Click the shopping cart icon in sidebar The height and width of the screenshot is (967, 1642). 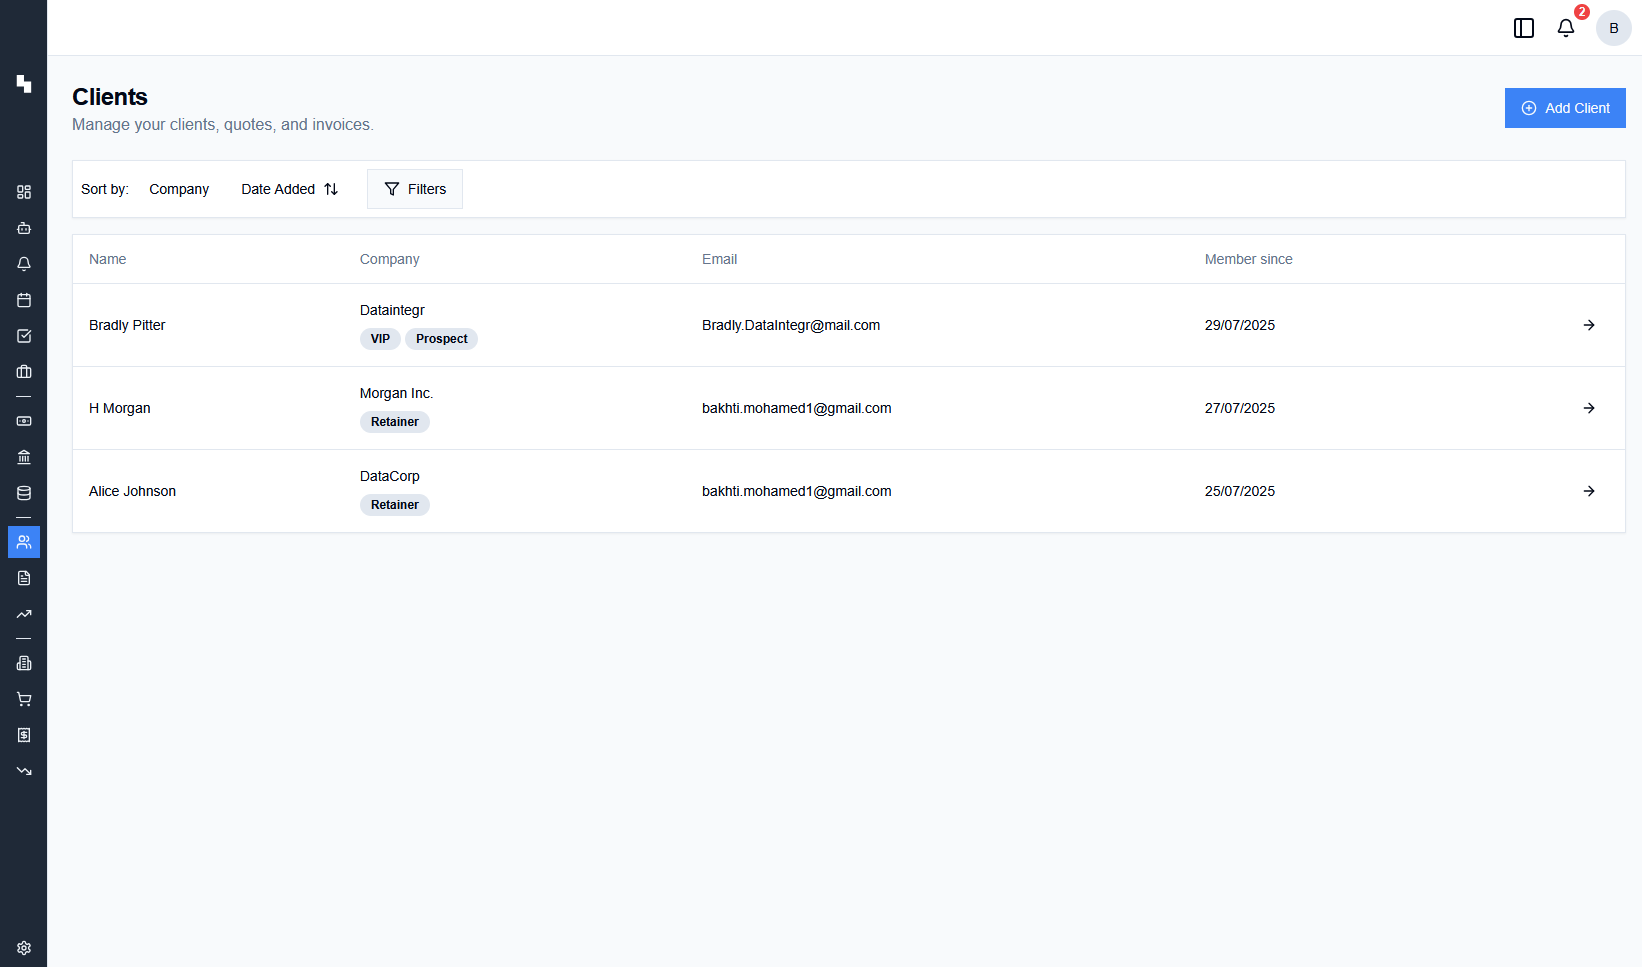[24, 699]
